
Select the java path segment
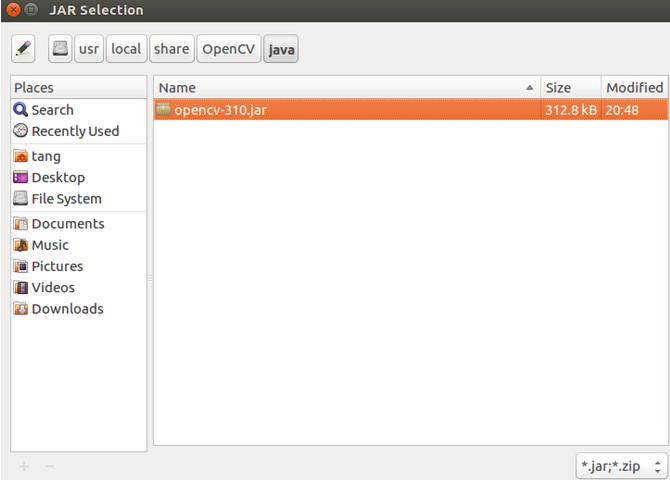click(281, 49)
